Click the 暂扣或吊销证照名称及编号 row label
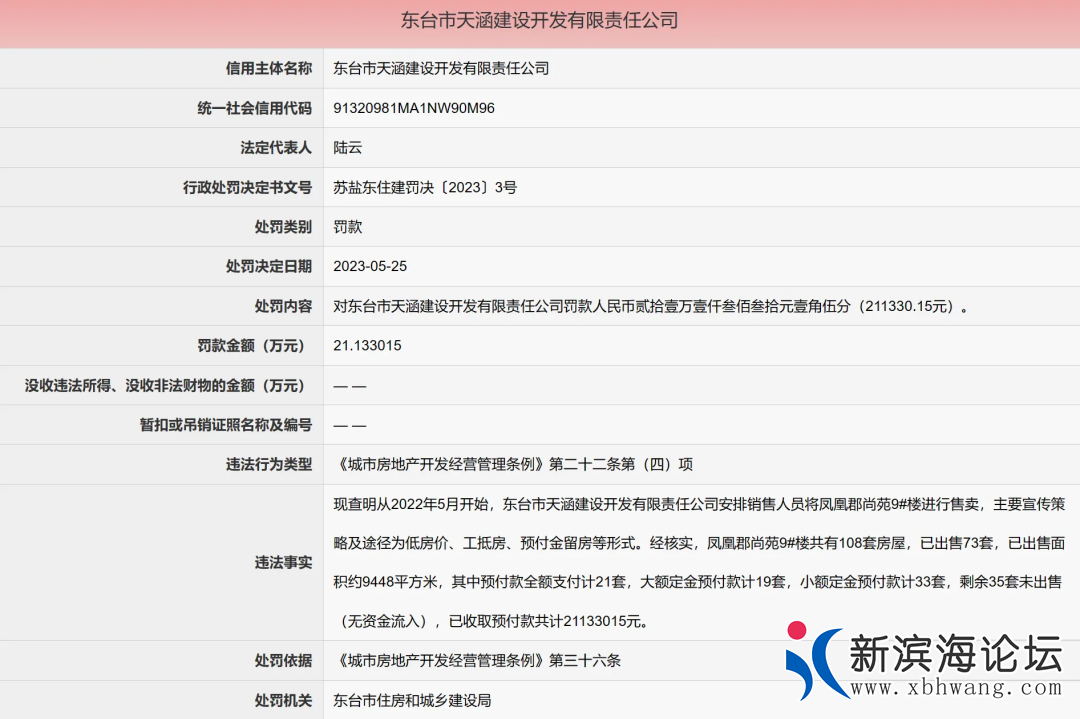Screen dimensions: 1080x719 (225, 424)
